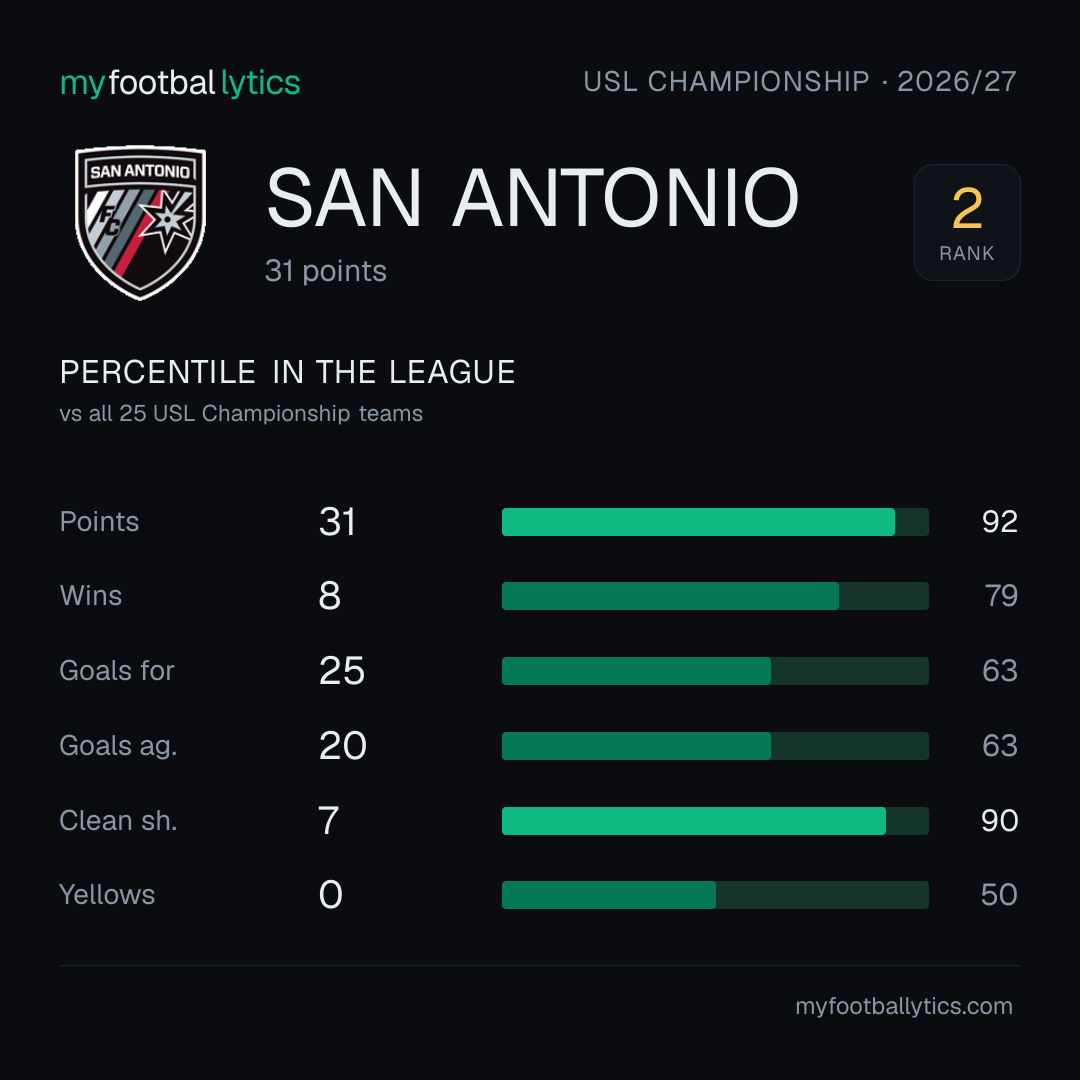This screenshot has height=1080, width=1080.
Task: Click the USL Championship 2026/27 label
Action: point(800,81)
